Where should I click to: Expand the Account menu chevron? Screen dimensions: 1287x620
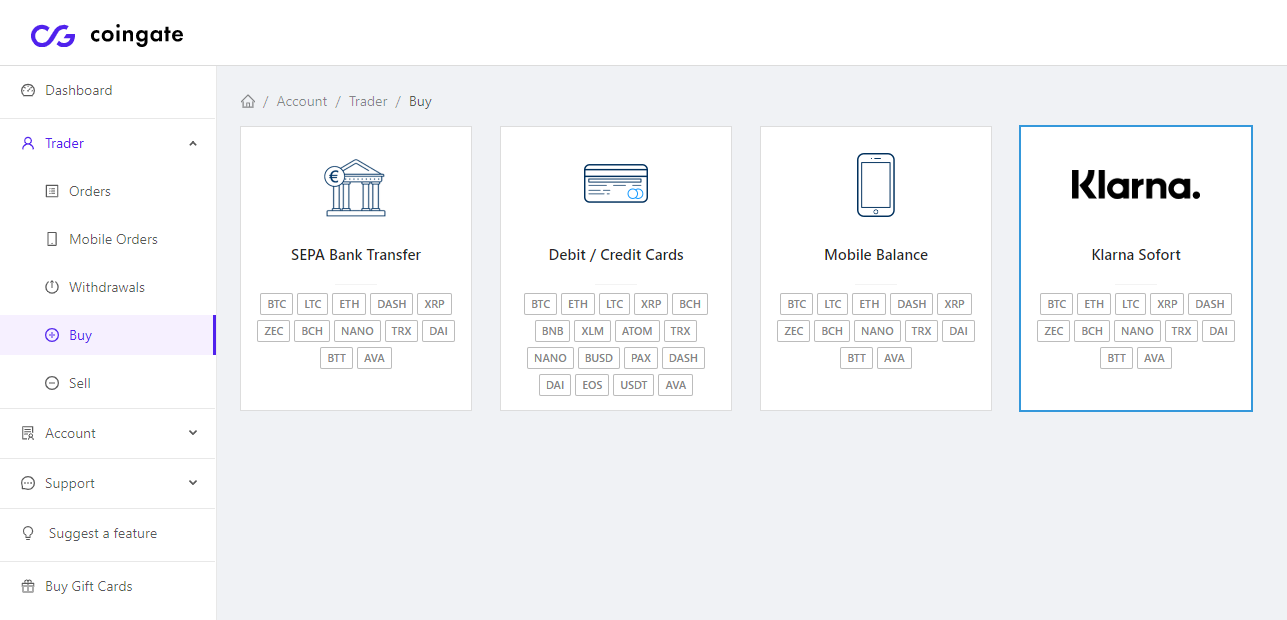pos(193,433)
